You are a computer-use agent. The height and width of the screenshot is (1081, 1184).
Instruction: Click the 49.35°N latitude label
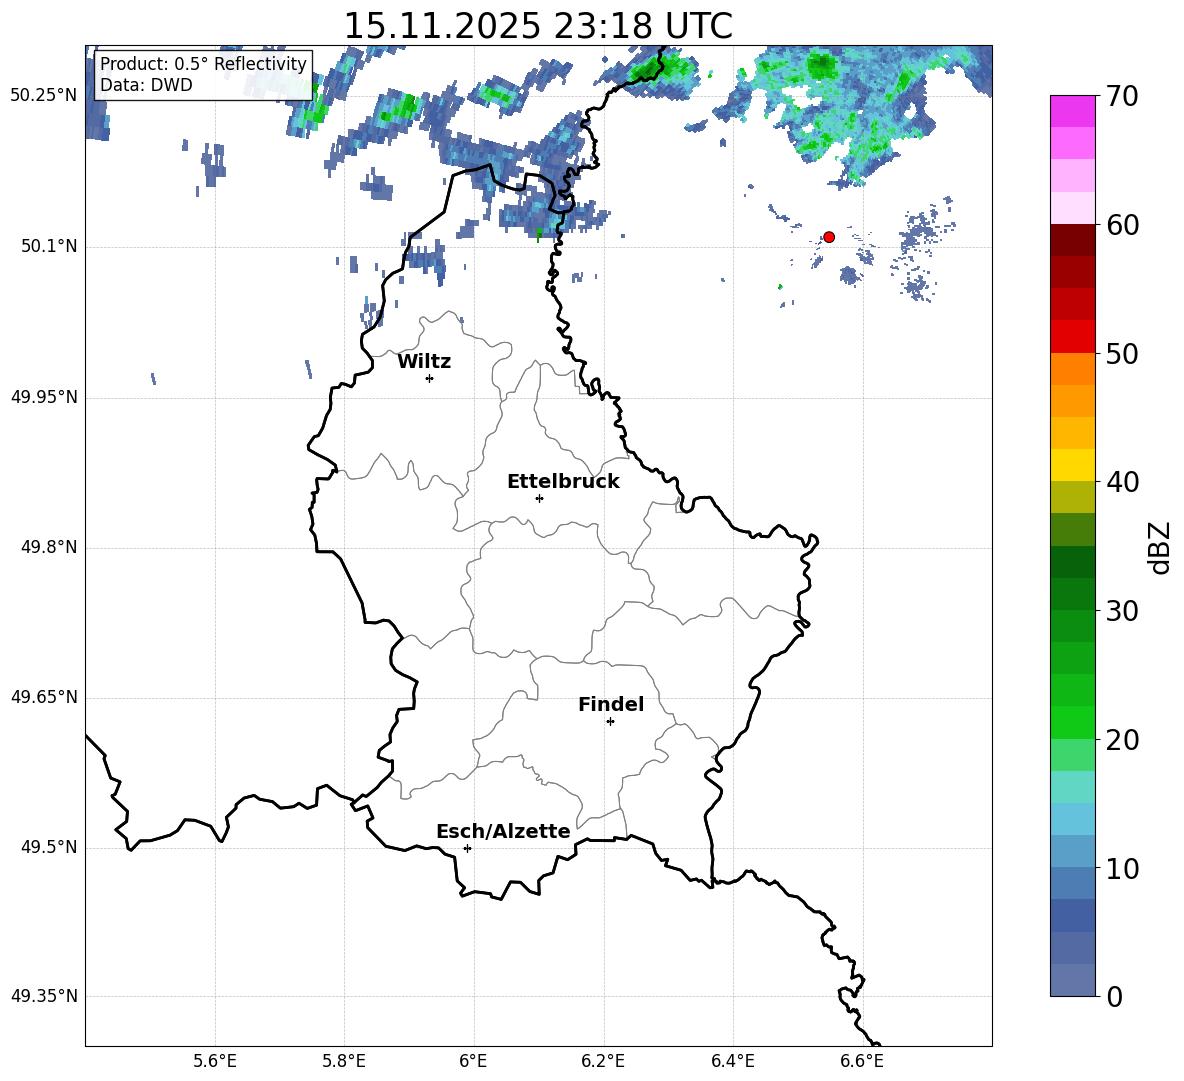tap(44, 996)
